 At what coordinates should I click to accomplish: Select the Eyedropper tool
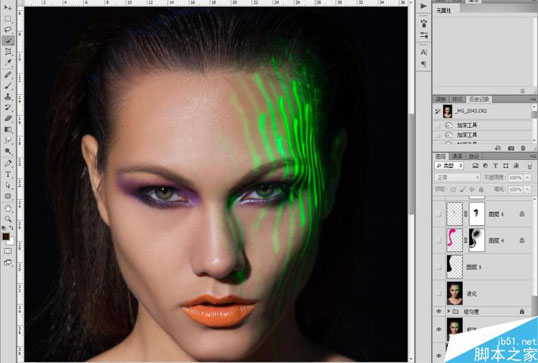click(8, 63)
